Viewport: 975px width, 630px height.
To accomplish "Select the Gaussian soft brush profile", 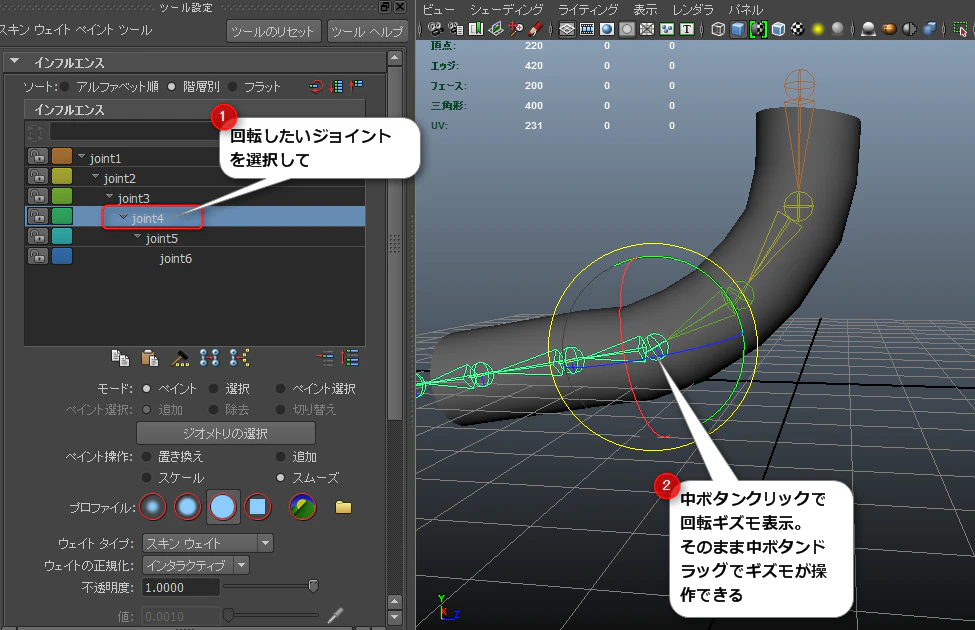I will 153,507.
